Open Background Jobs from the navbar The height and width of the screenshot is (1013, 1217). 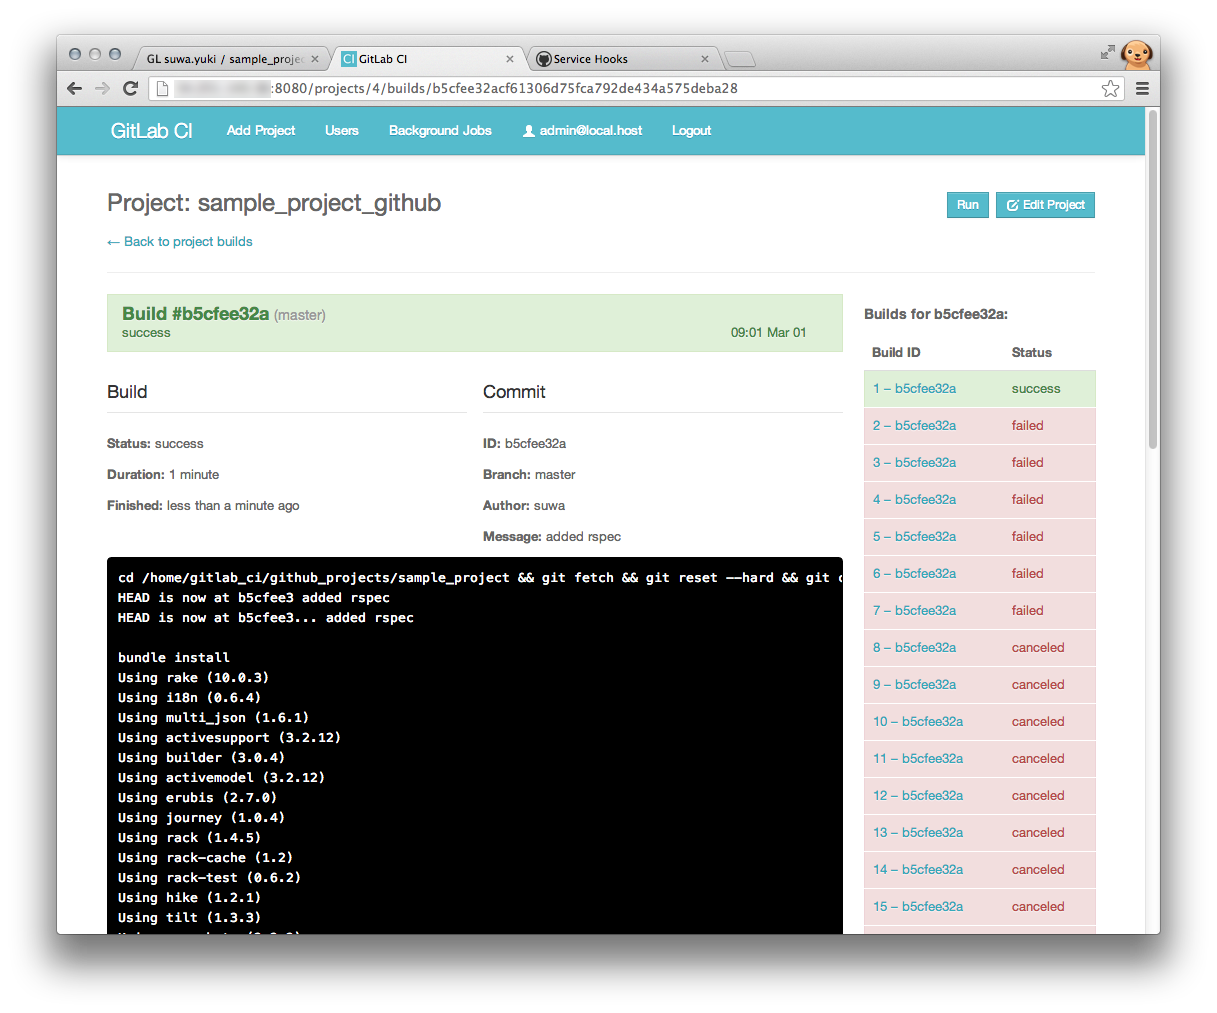click(440, 130)
